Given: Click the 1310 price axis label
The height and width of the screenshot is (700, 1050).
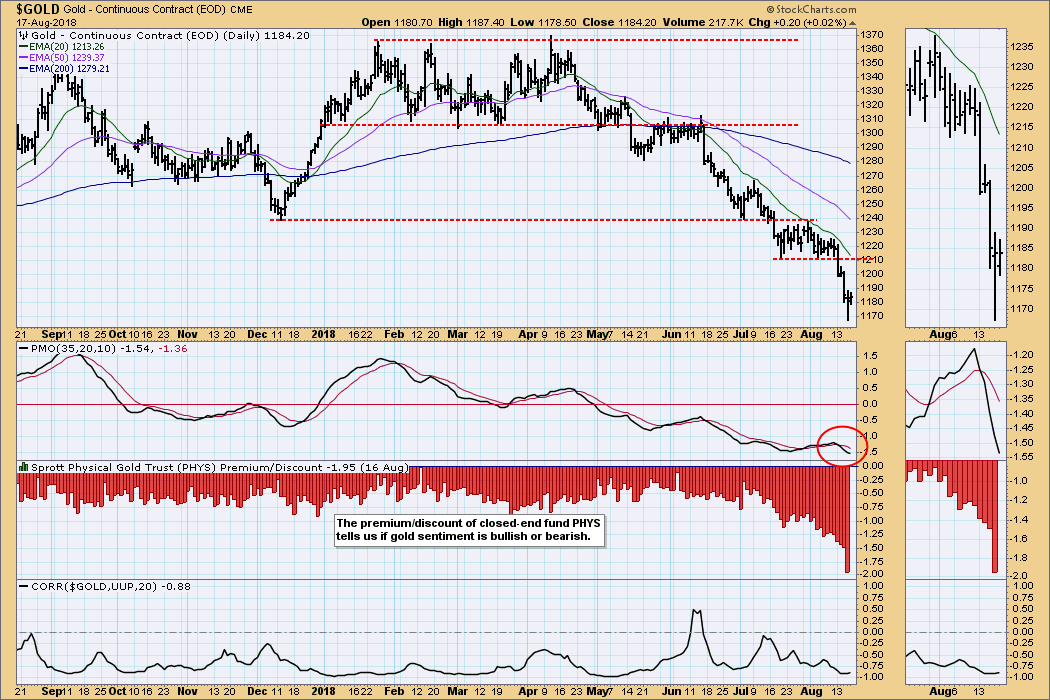Looking at the screenshot, I should (x=871, y=119).
